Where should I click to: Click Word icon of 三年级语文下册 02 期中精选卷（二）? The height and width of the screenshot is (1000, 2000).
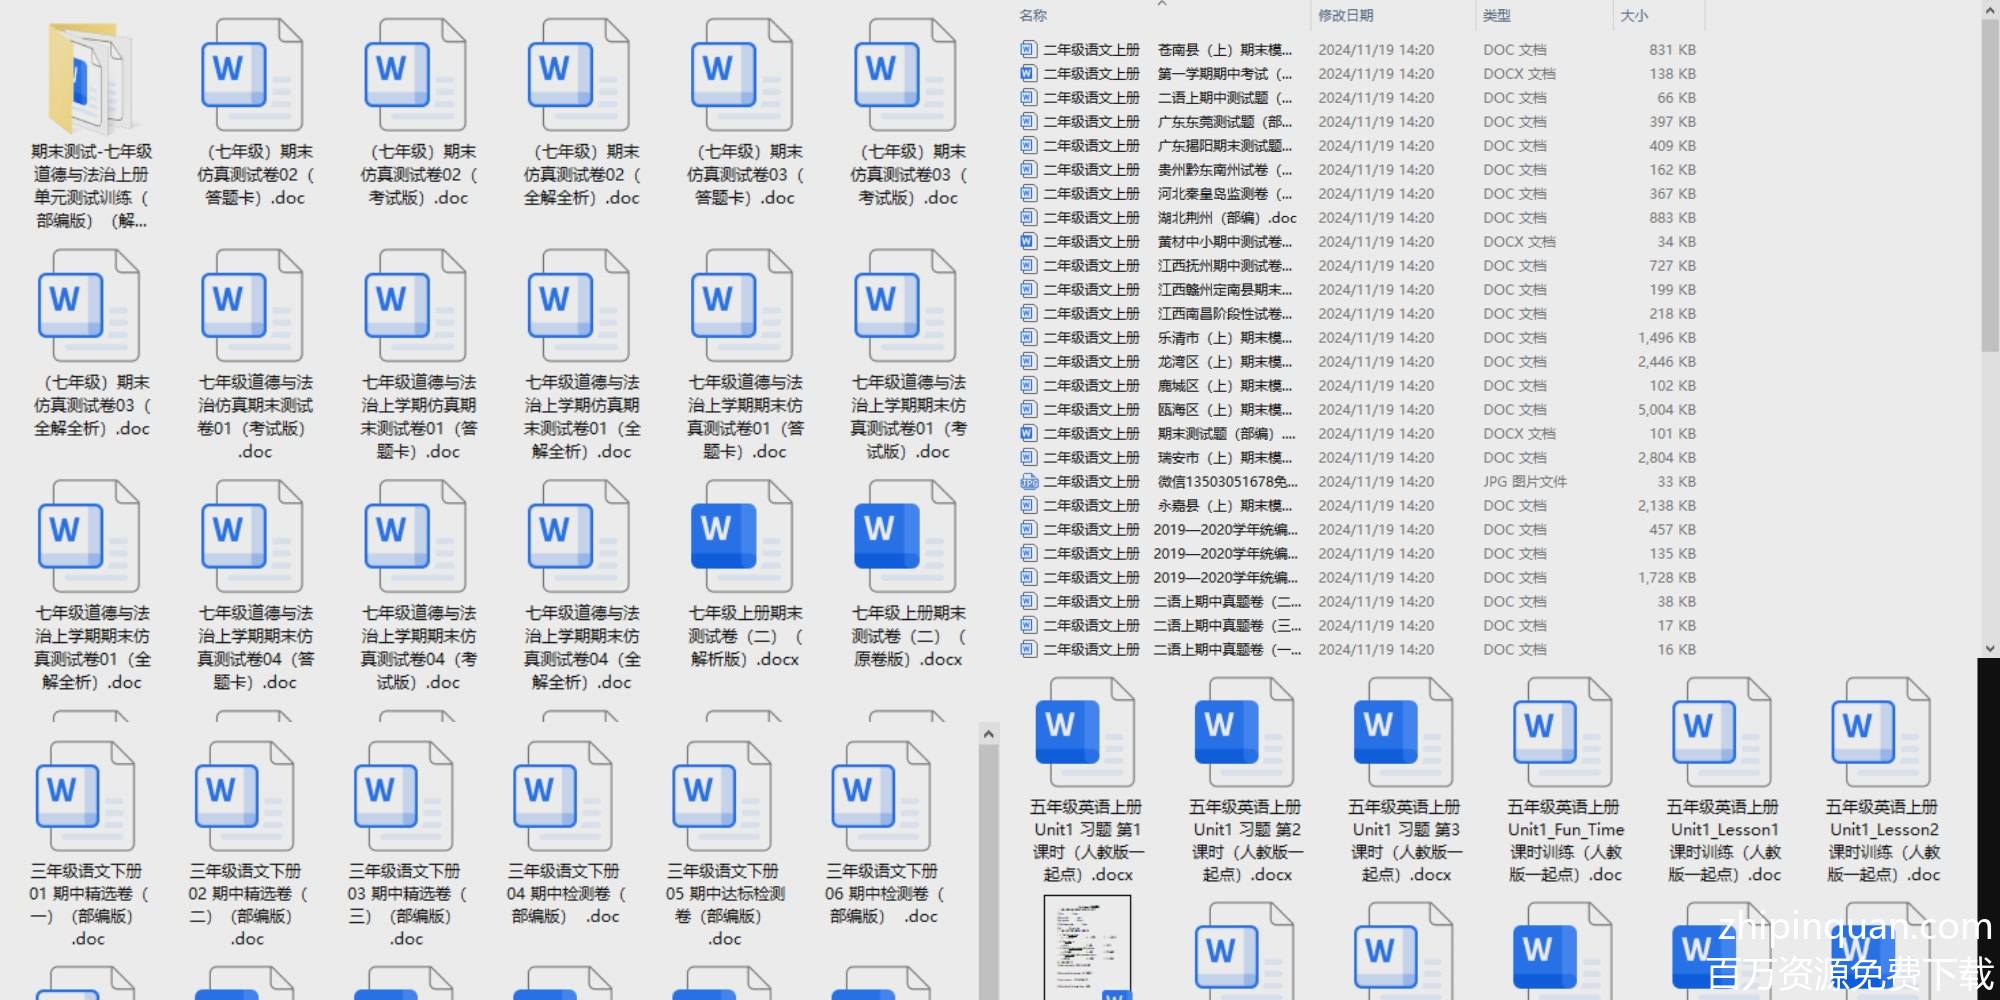pos(245,797)
